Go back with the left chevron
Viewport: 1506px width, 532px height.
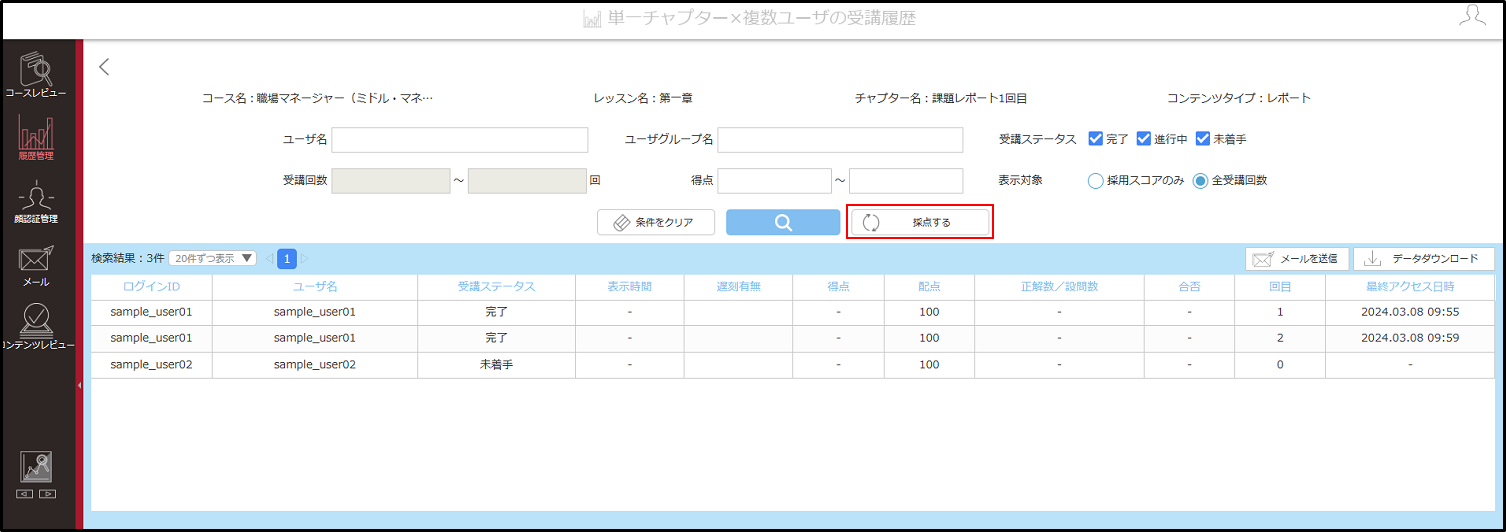[x=104, y=67]
